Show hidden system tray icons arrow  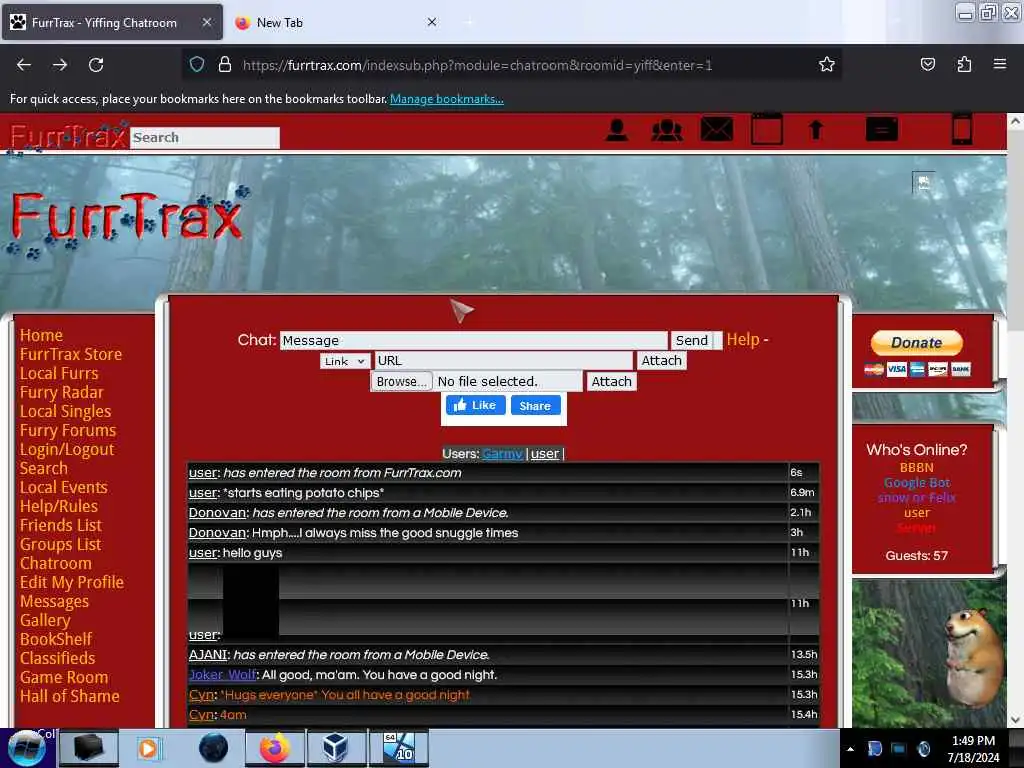click(x=850, y=749)
